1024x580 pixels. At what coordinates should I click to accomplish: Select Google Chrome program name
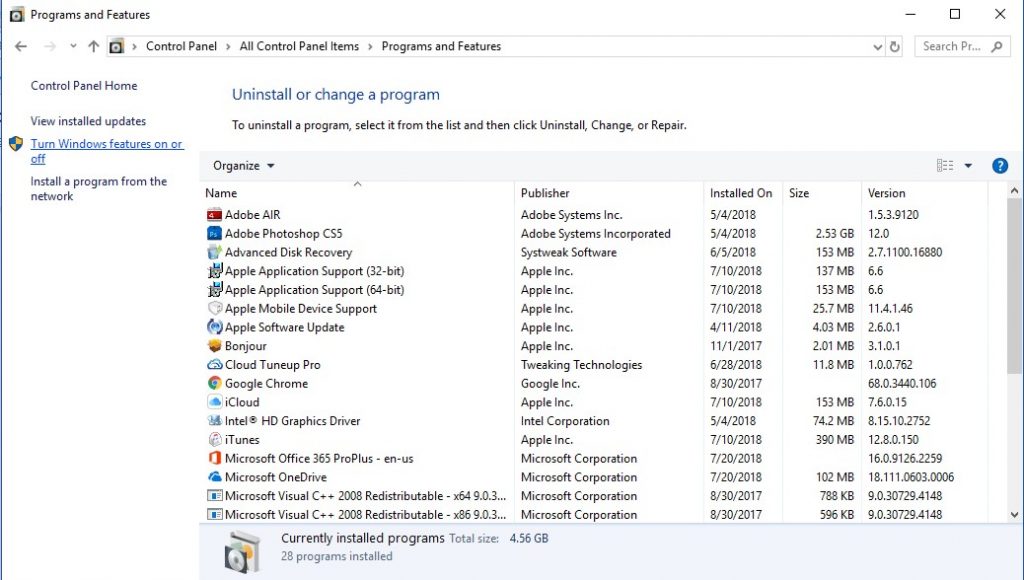click(266, 383)
